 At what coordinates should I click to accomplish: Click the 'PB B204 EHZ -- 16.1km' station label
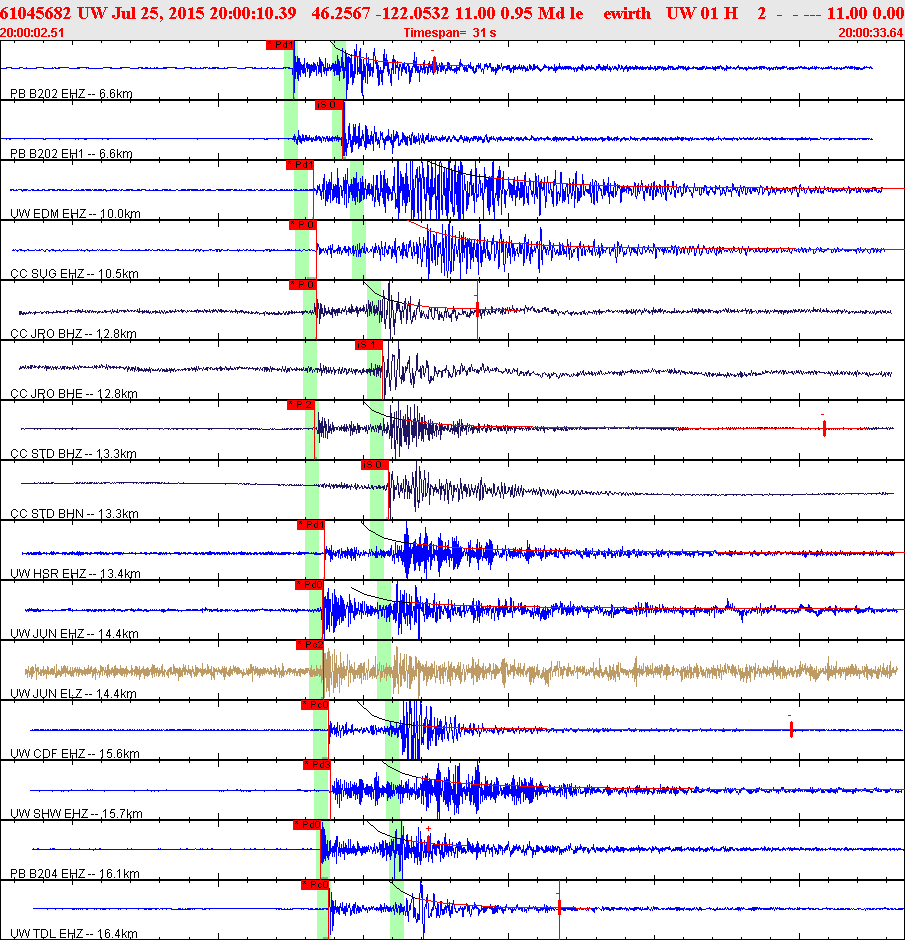pos(75,873)
